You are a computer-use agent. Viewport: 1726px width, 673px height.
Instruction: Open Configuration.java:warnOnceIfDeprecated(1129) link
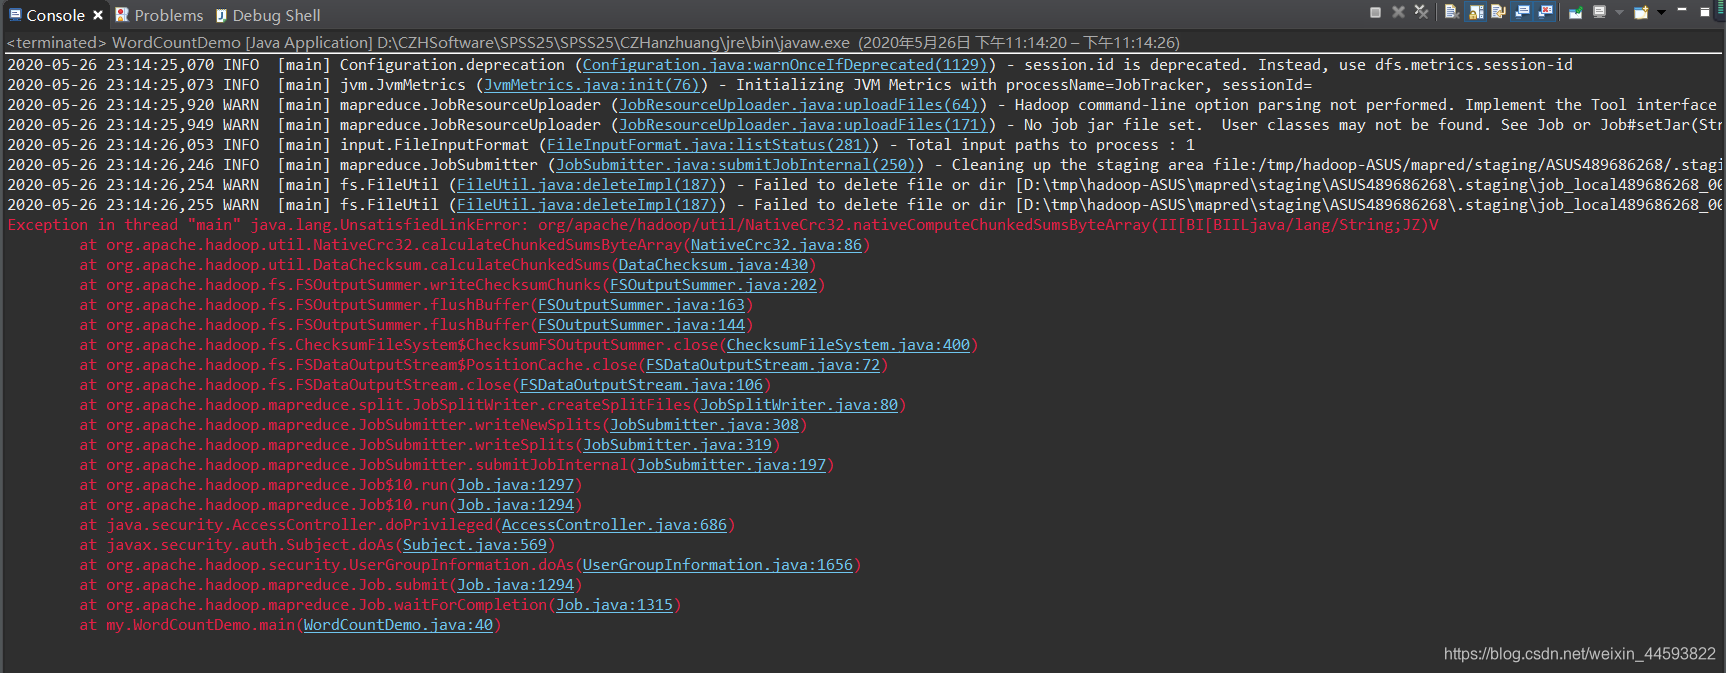(785, 65)
